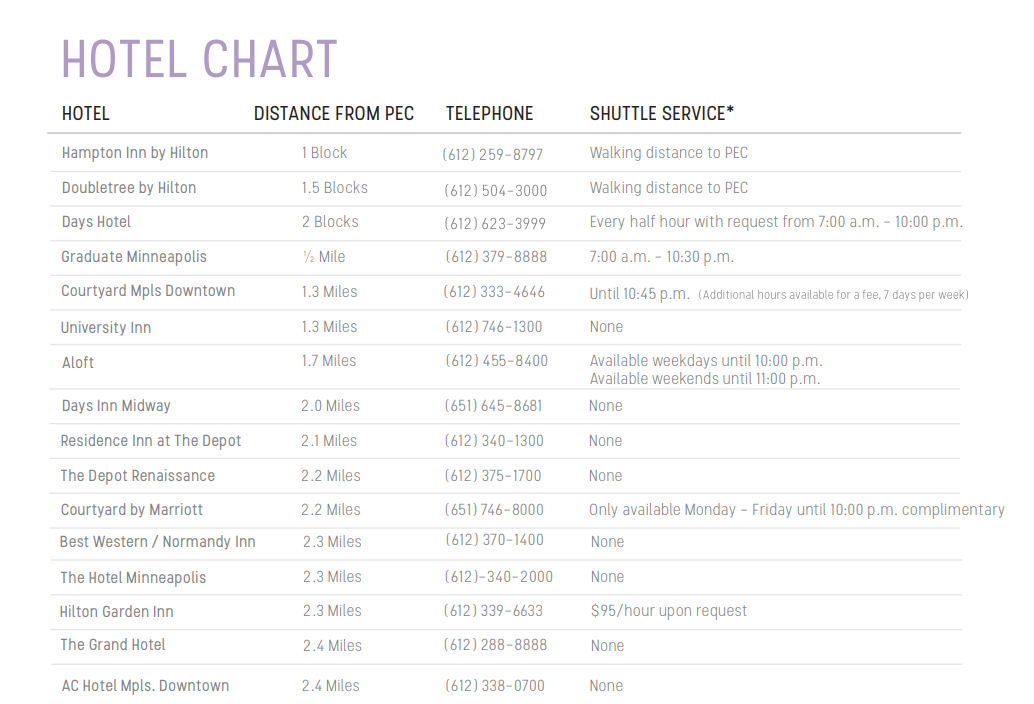Select the University Inn hotel name
The image size is (1034, 704).
point(106,328)
